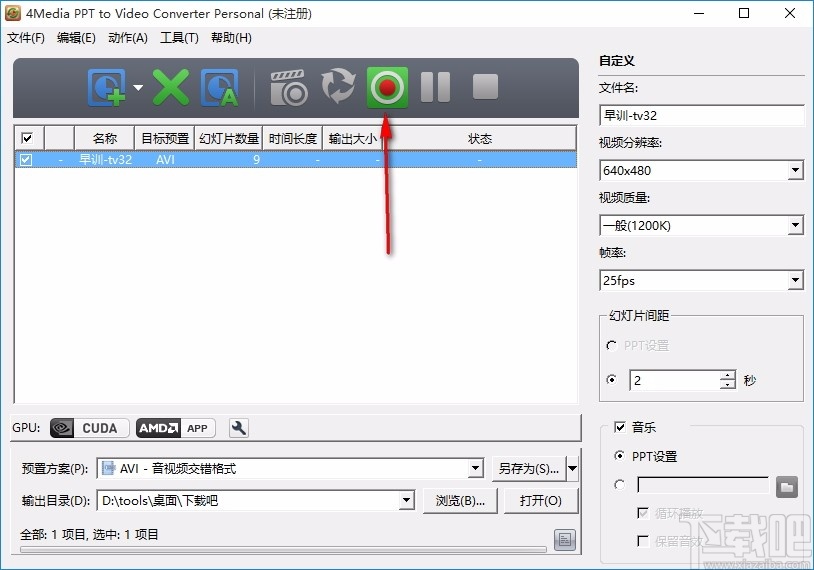Image resolution: width=814 pixels, height=570 pixels.
Task: Select the 早训-tv32 row name
Action: [105, 160]
